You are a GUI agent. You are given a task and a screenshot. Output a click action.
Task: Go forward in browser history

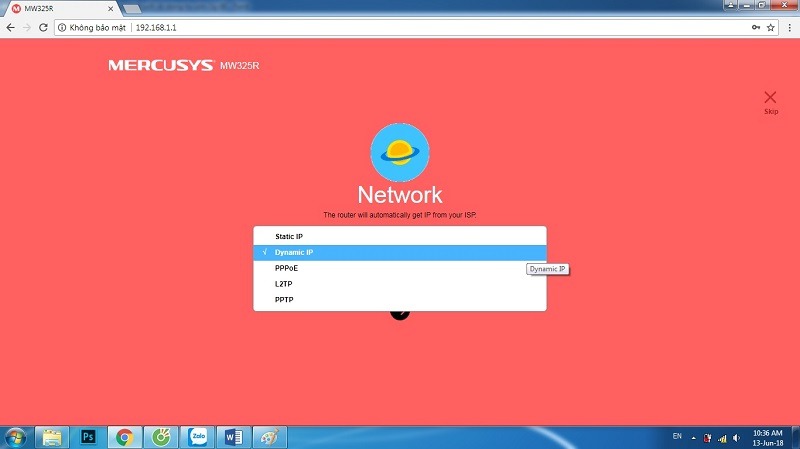[x=27, y=28]
